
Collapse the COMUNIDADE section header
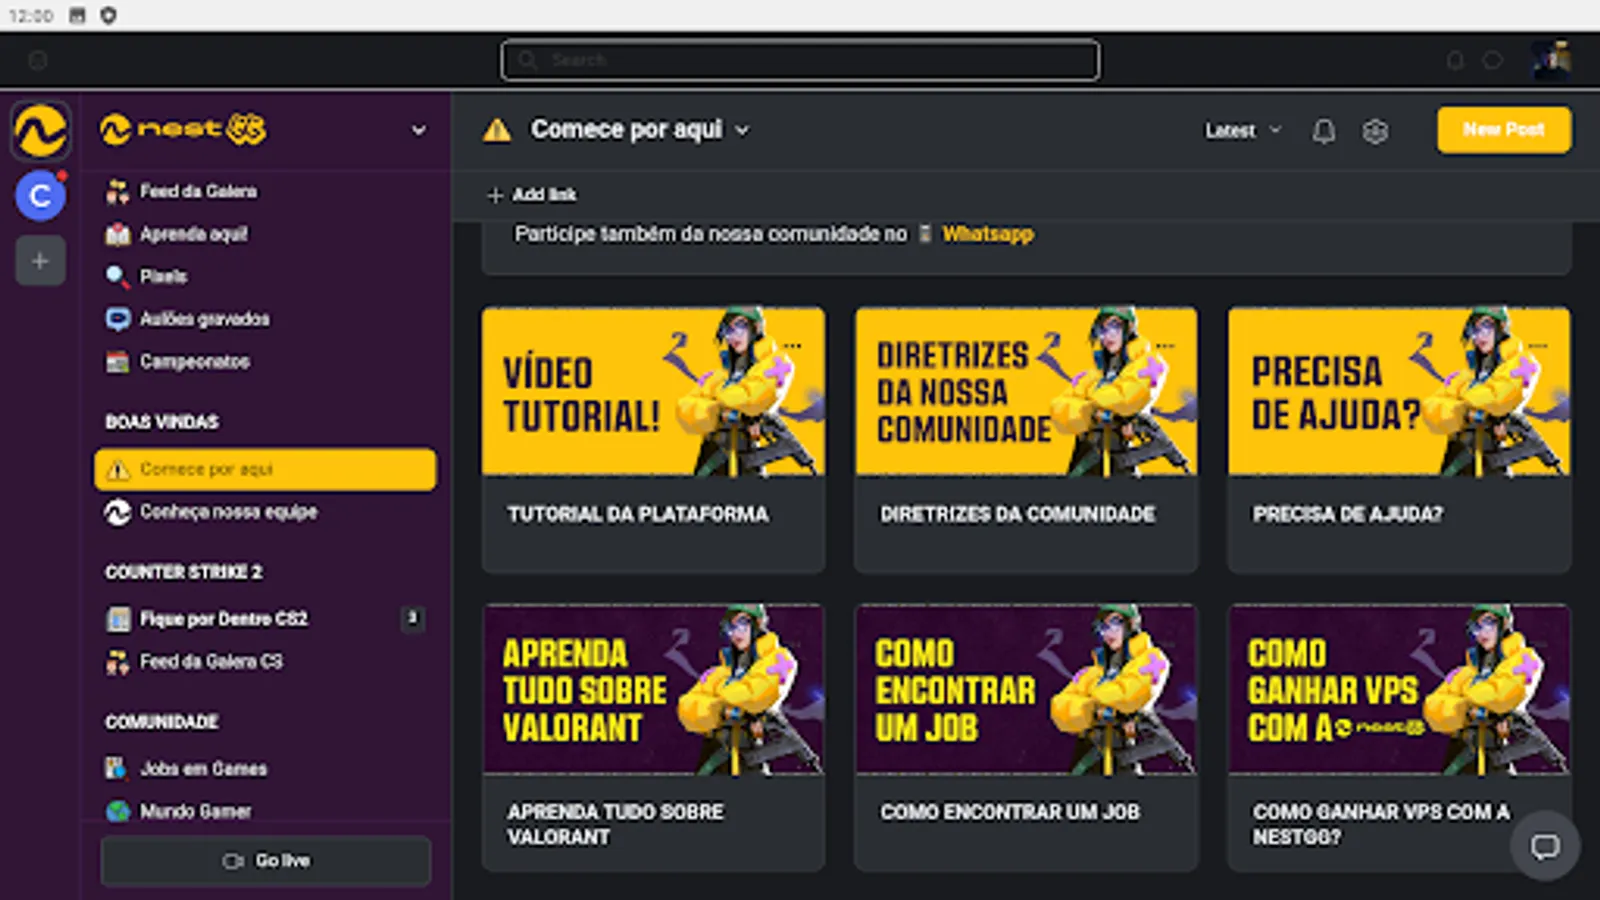(x=162, y=722)
